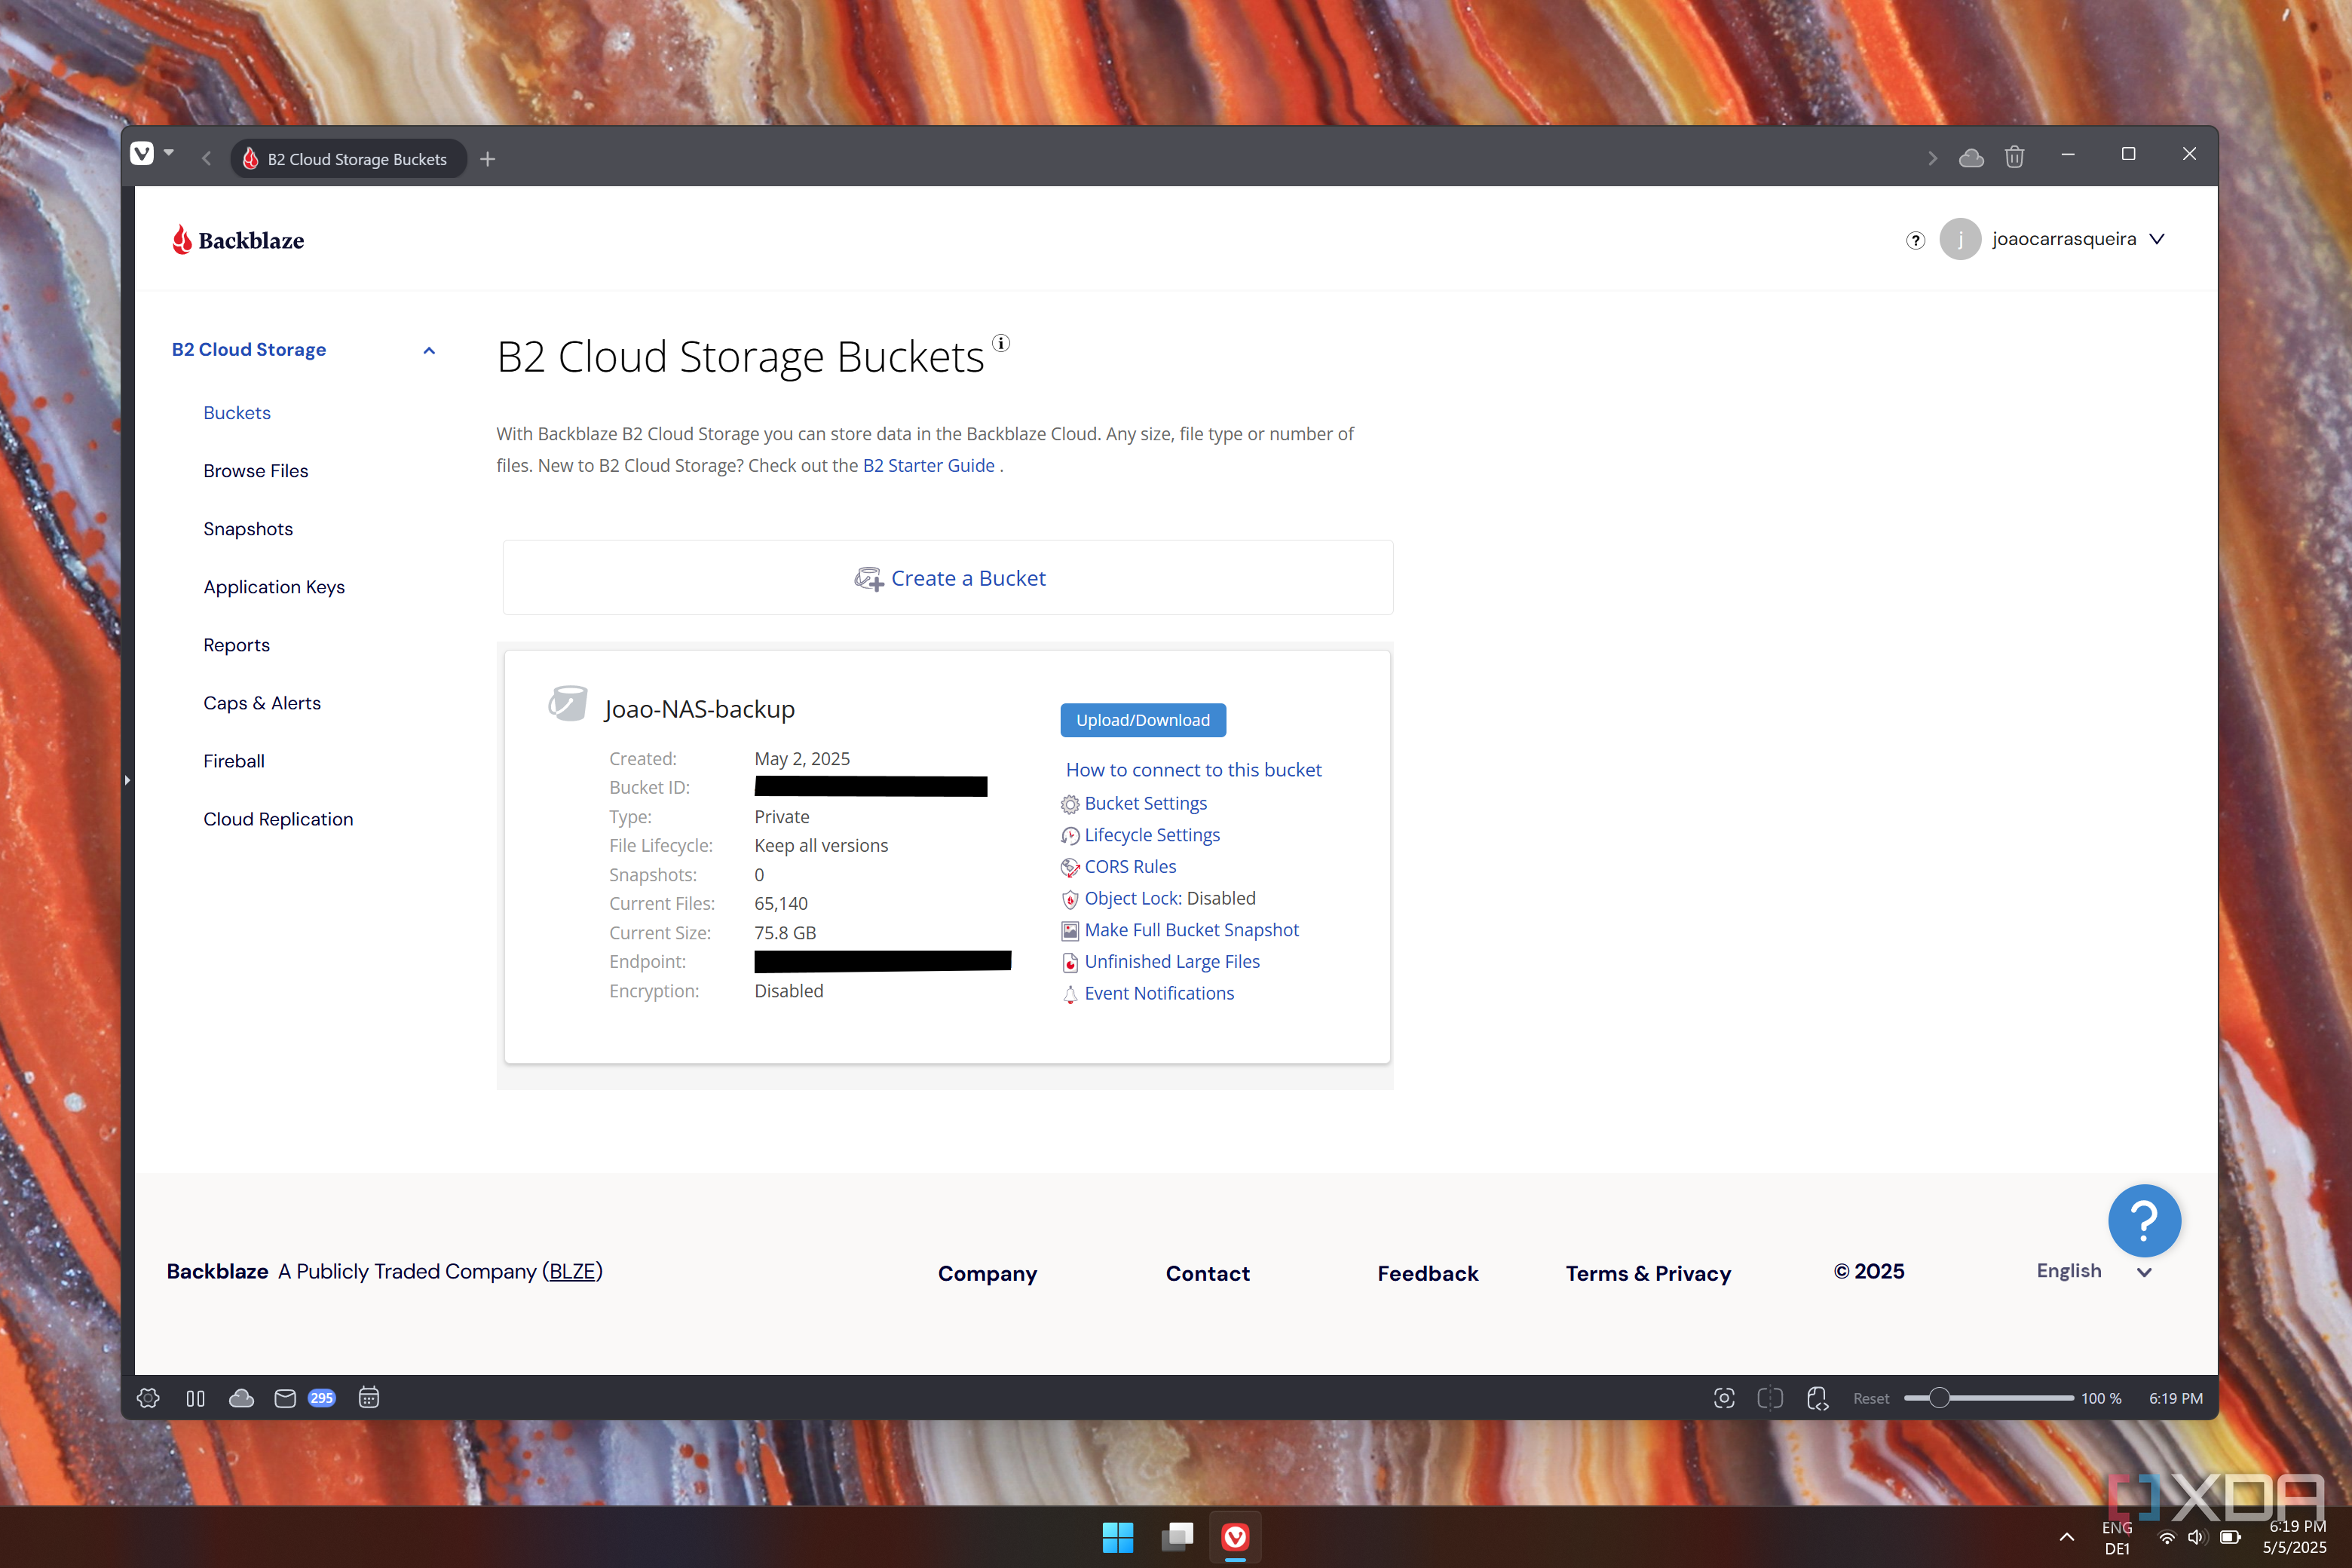Go back with the tab bar arrow
The width and height of the screenshot is (2352, 1568).
(x=206, y=158)
